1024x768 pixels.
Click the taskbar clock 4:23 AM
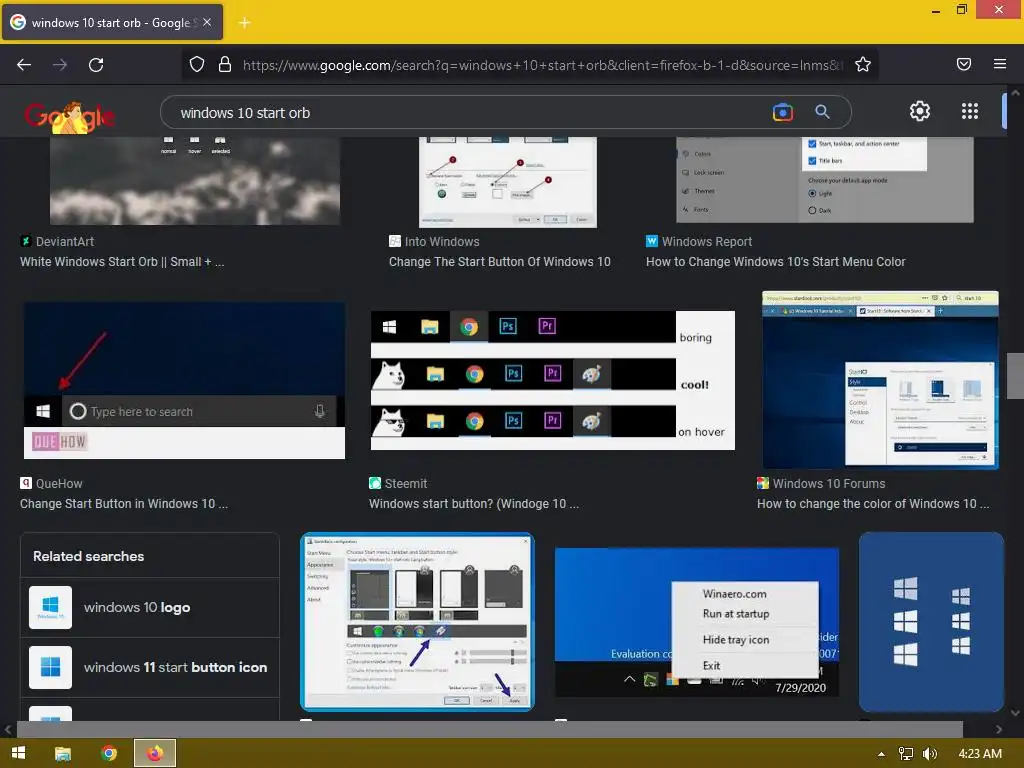tap(980, 754)
